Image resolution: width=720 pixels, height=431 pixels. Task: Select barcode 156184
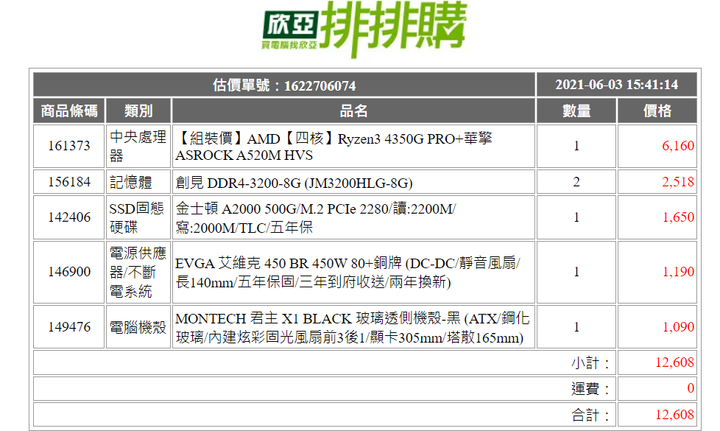click(69, 182)
